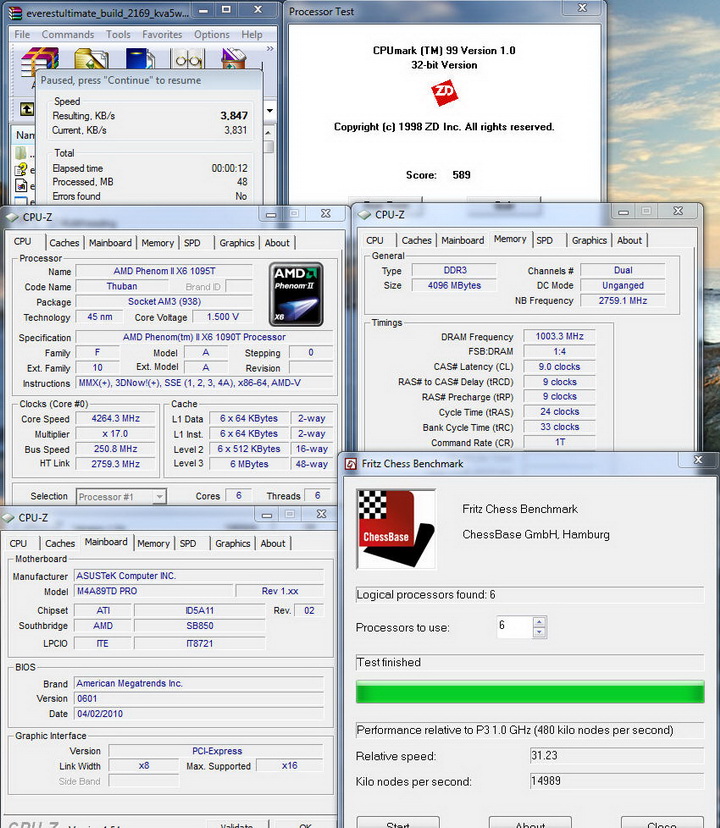The height and width of the screenshot is (828, 720).
Task: Switch to Mainboard tab in CPU window
Action: pyautogui.click(x=110, y=243)
